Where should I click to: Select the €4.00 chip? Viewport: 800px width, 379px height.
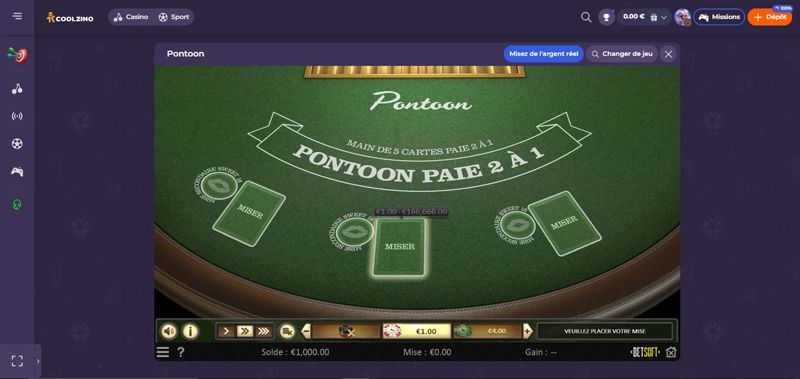pyautogui.click(x=487, y=331)
